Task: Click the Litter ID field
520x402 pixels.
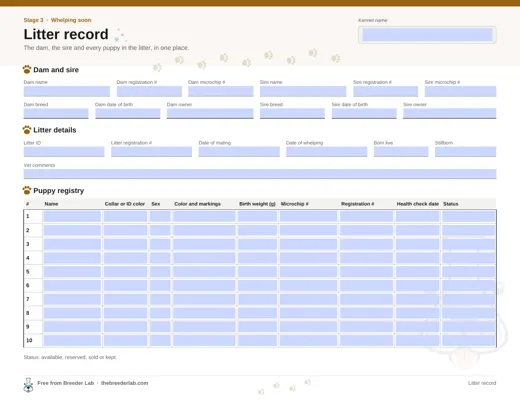Action: tap(64, 152)
